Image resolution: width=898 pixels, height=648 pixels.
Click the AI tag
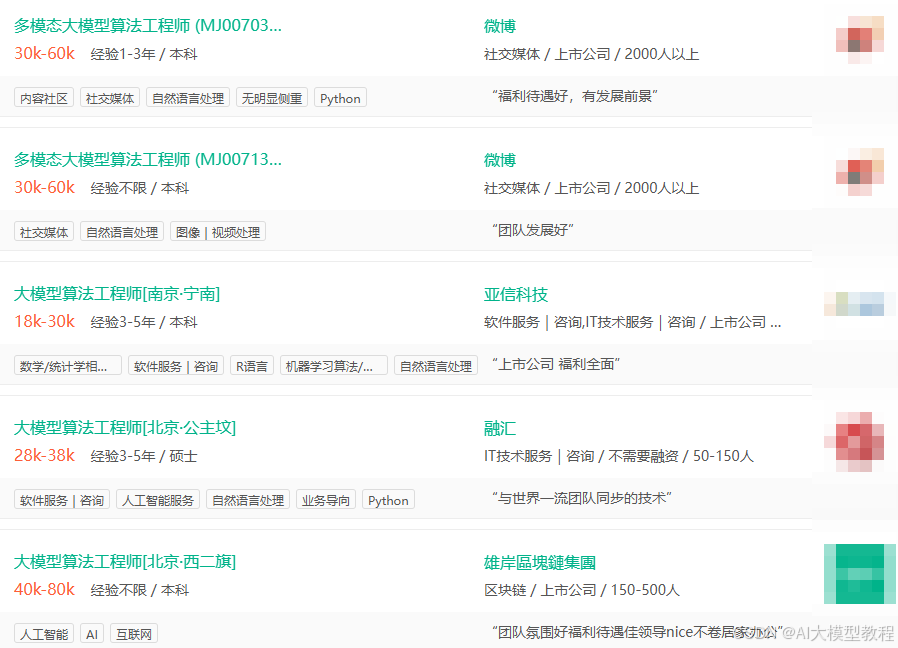click(x=92, y=634)
